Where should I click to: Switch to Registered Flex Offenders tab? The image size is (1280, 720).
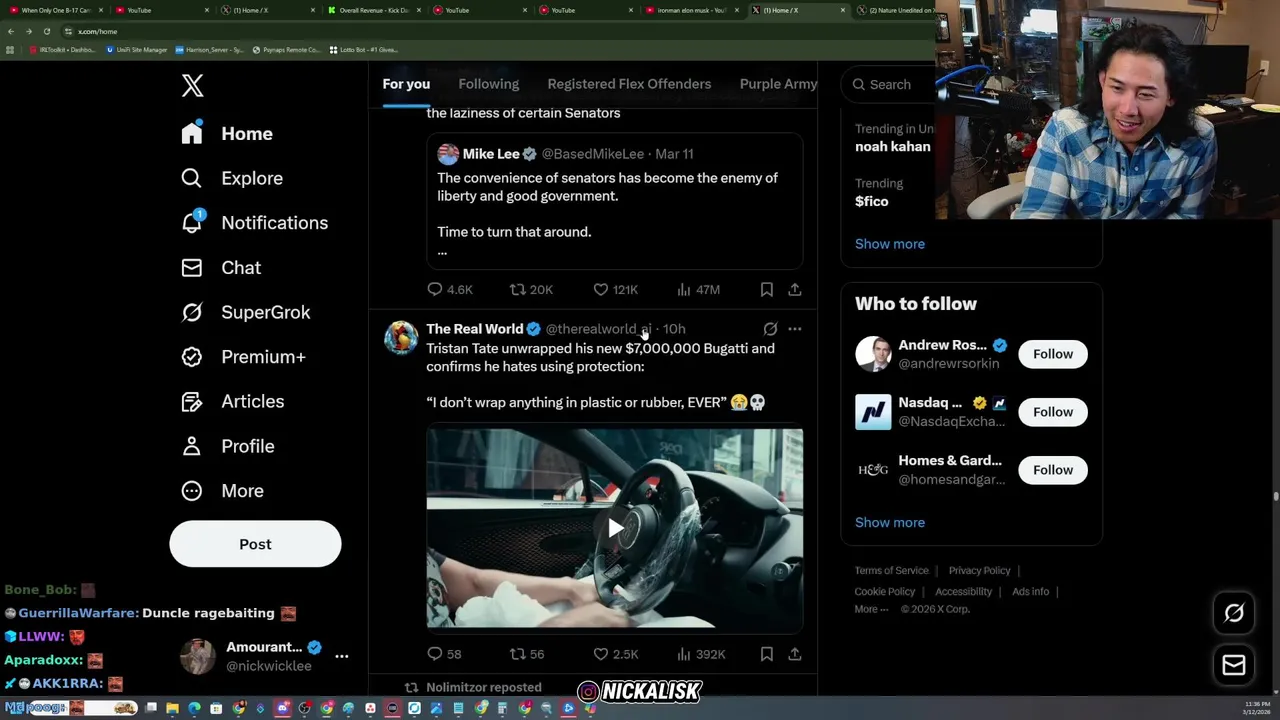pyautogui.click(x=629, y=84)
